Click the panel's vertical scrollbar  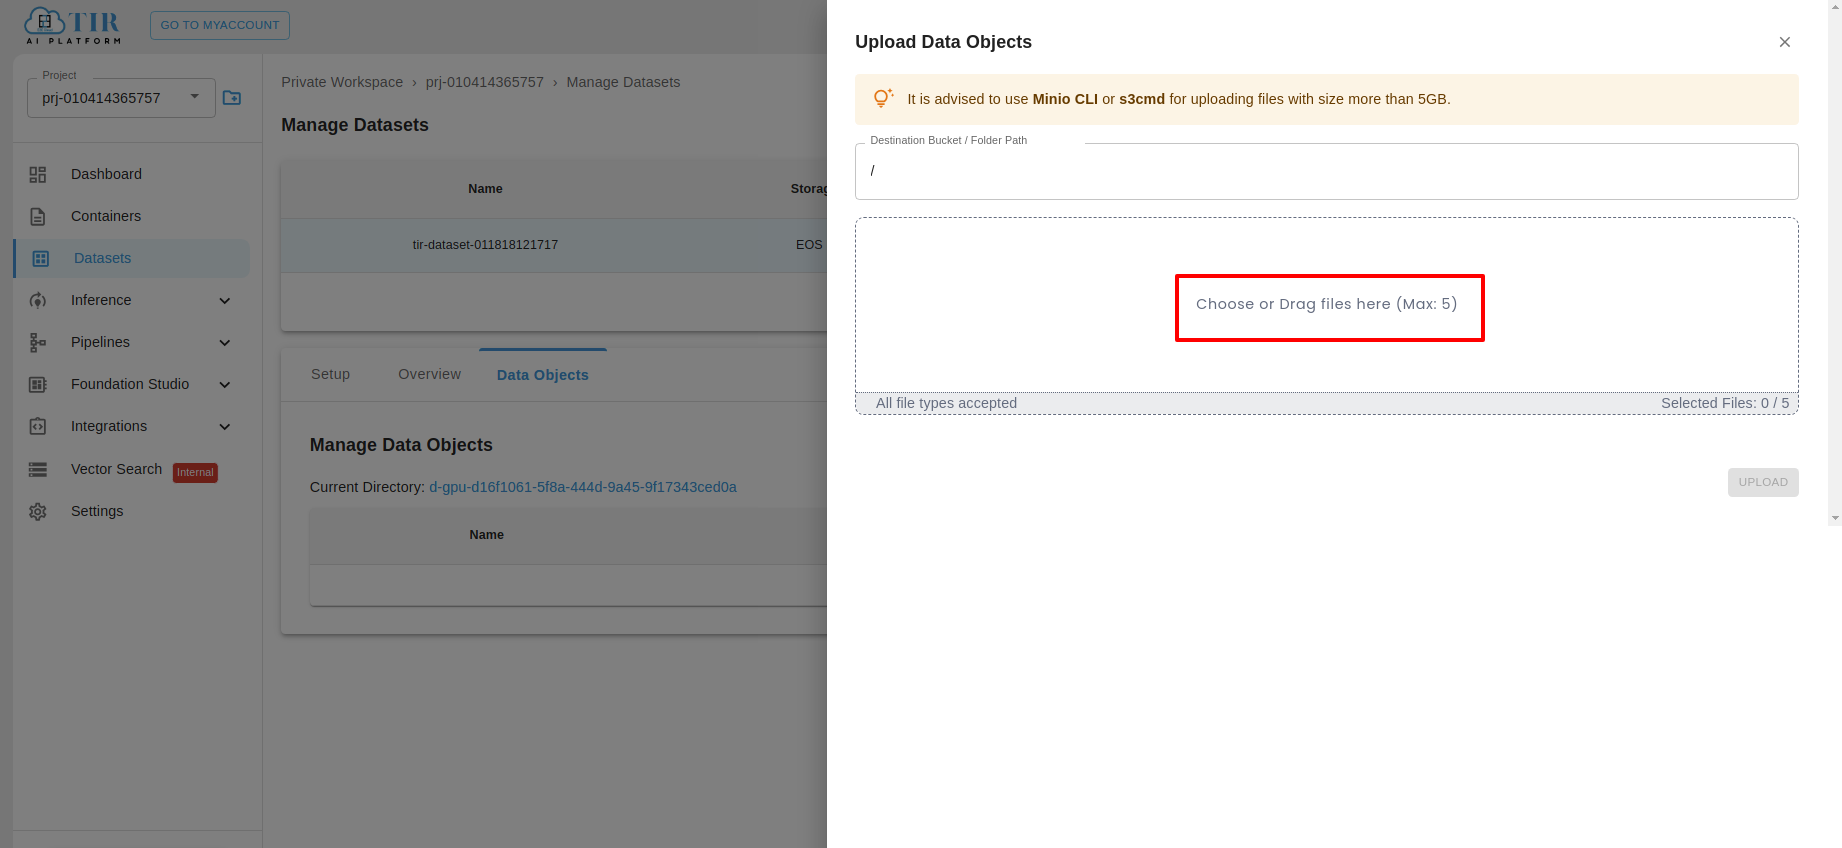(1835, 262)
